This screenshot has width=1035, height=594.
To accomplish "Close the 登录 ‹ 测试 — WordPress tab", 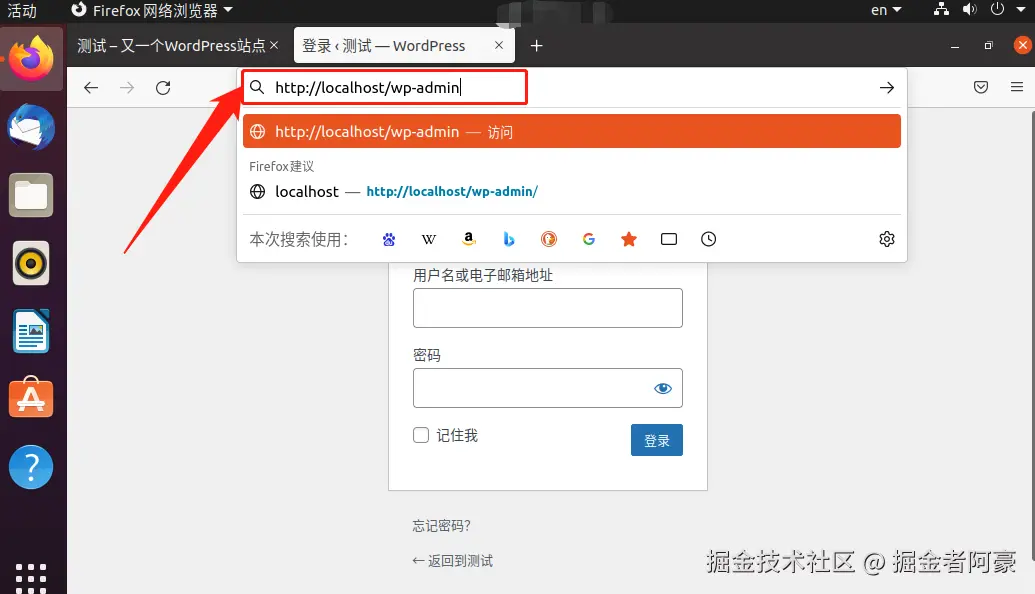I will [499, 45].
